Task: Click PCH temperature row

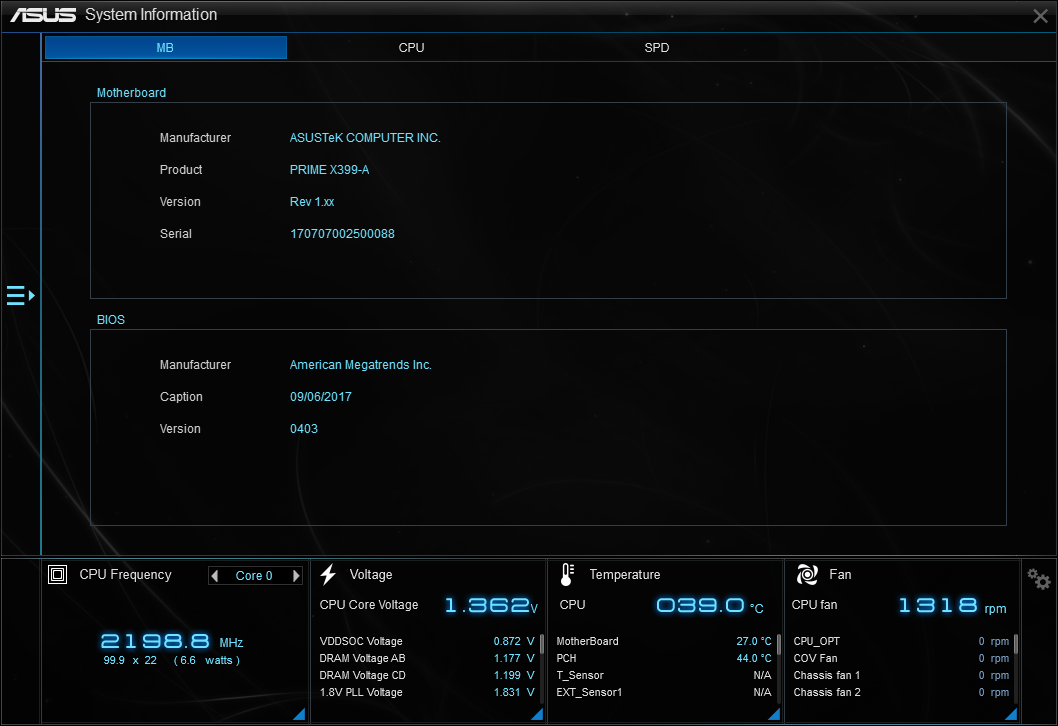Action: [x=664, y=658]
